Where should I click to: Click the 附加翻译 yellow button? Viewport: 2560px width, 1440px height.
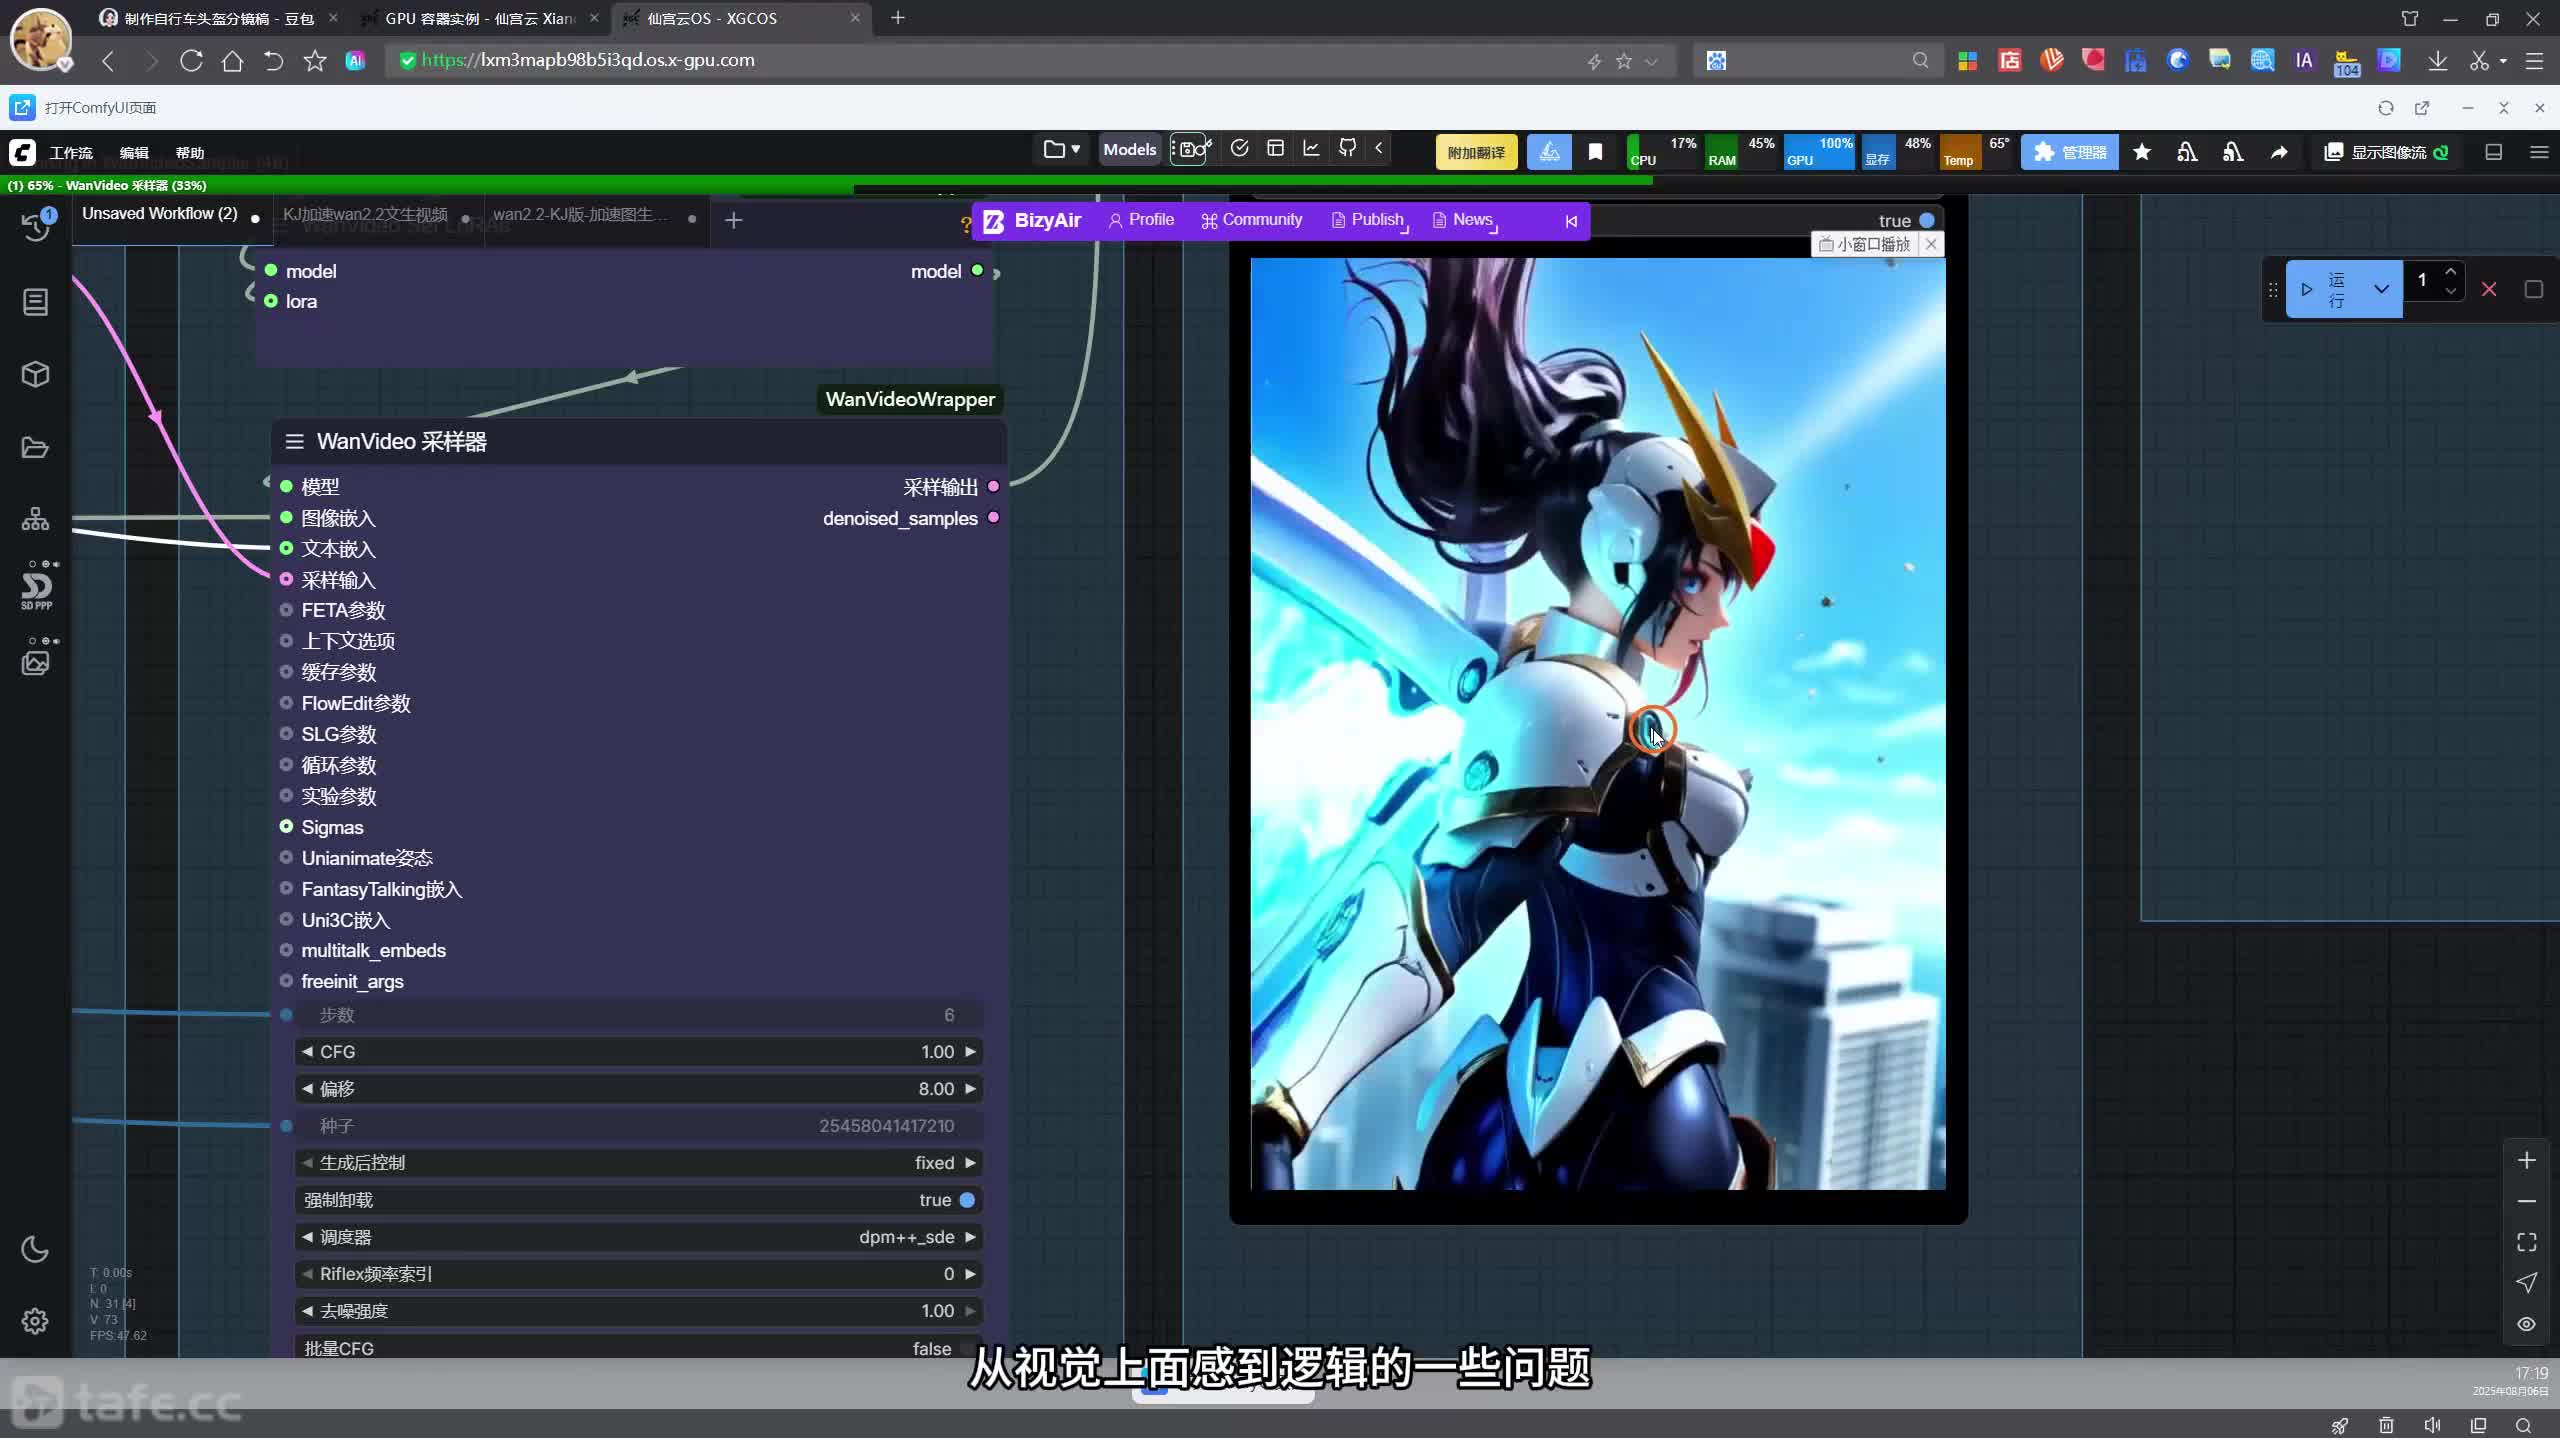coord(1476,152)
